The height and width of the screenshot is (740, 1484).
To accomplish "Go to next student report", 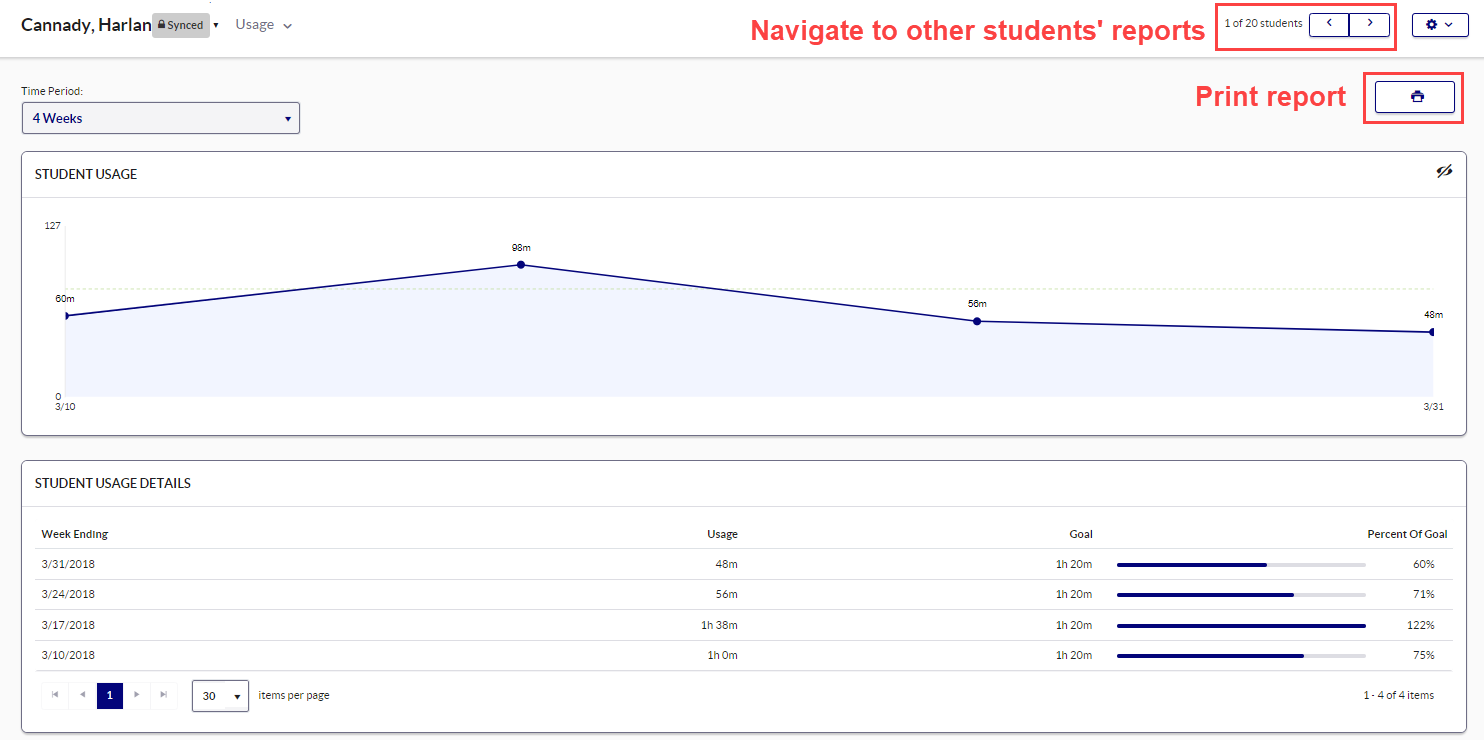I will pos(1370,23).
